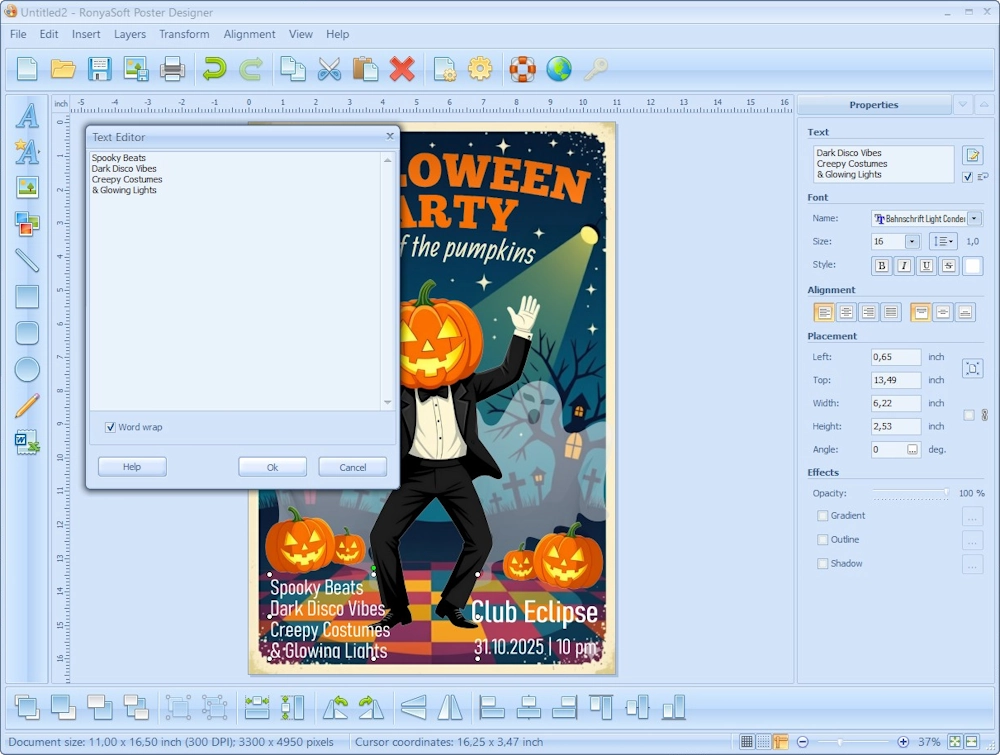Screen dimensions: 1000x755
Task: Click the red Delete icon in the toolbar
Action: click(x=402, y=69)
